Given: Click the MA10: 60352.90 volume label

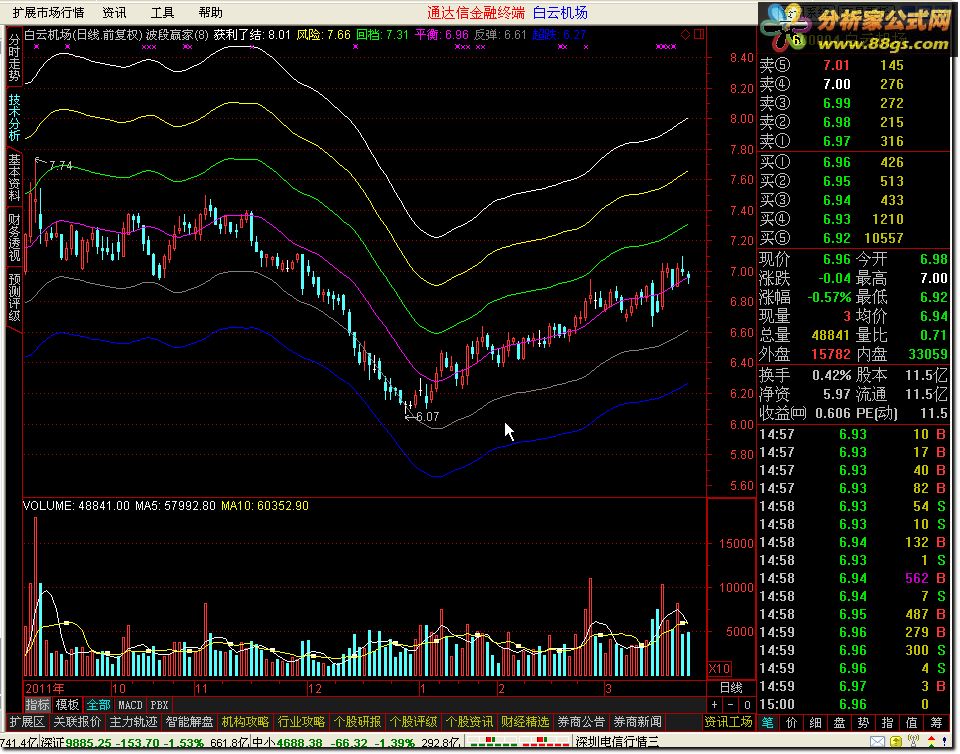Looking at the screenshot, I should [x=264, y=506].
